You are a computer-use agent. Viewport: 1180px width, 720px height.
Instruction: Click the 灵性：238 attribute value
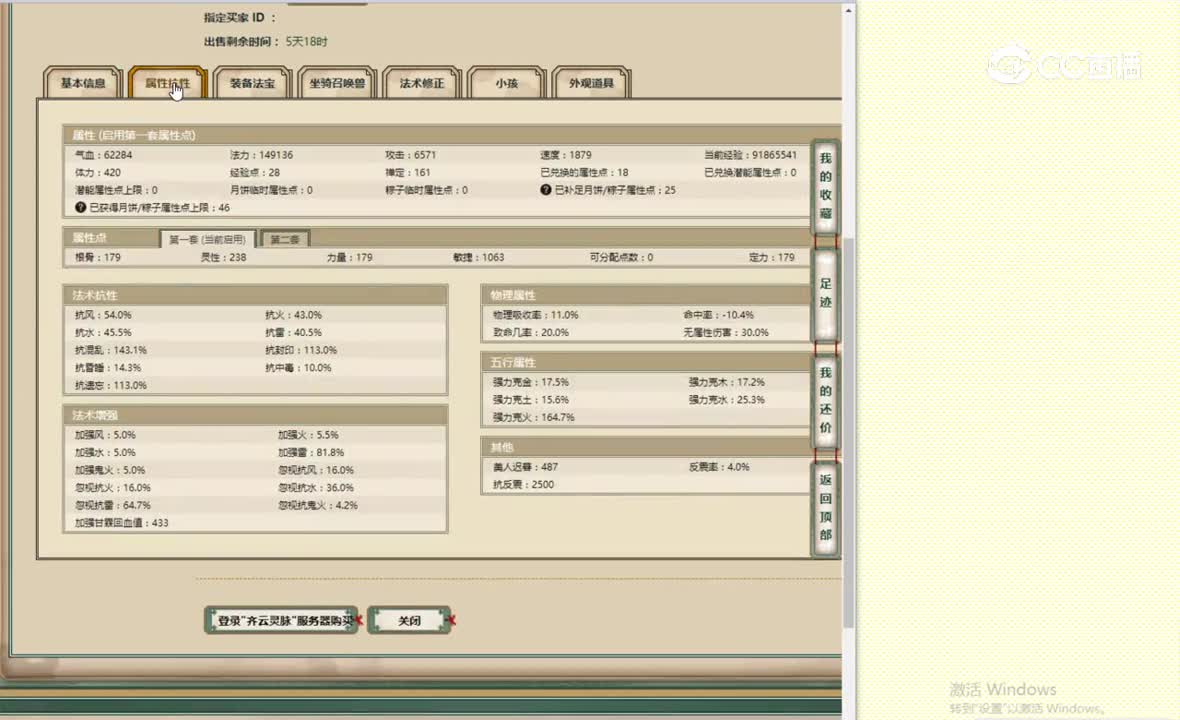tap(223, 257)
